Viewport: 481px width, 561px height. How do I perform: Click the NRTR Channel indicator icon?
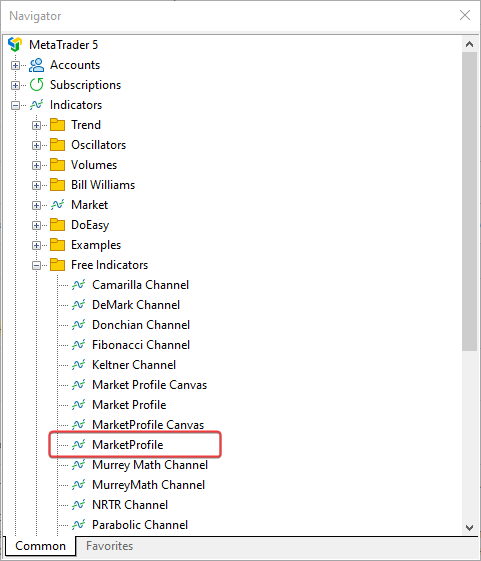click(x=78, y=505)
